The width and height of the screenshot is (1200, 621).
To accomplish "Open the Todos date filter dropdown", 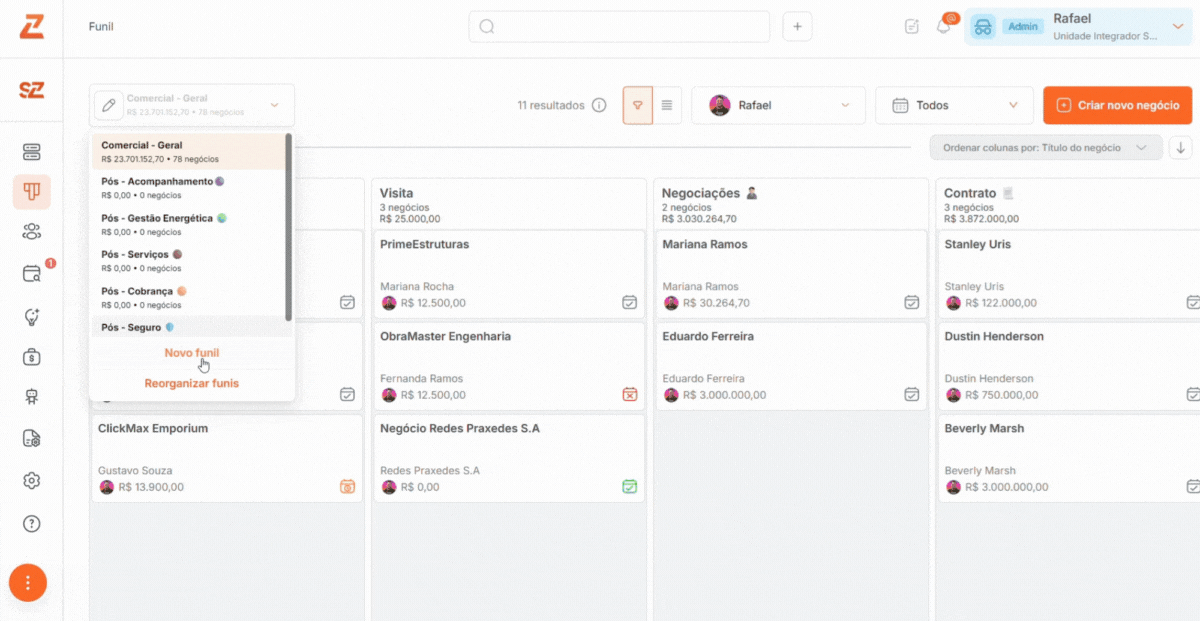I will click(954, 105).
